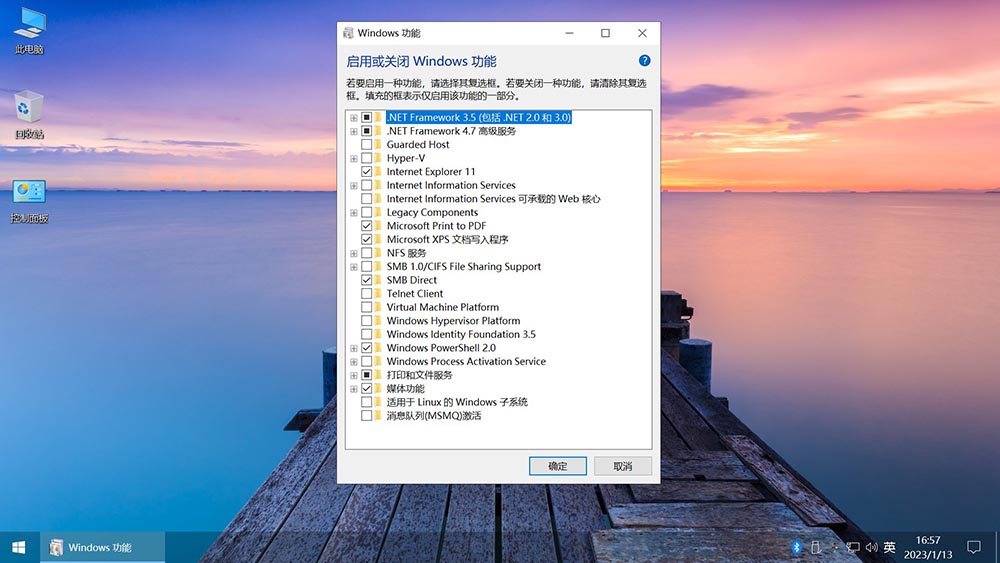Click the Windows 功能 title bar icon
The width and height of the screenshot is (1000, 563).
(x=348, y=33)
